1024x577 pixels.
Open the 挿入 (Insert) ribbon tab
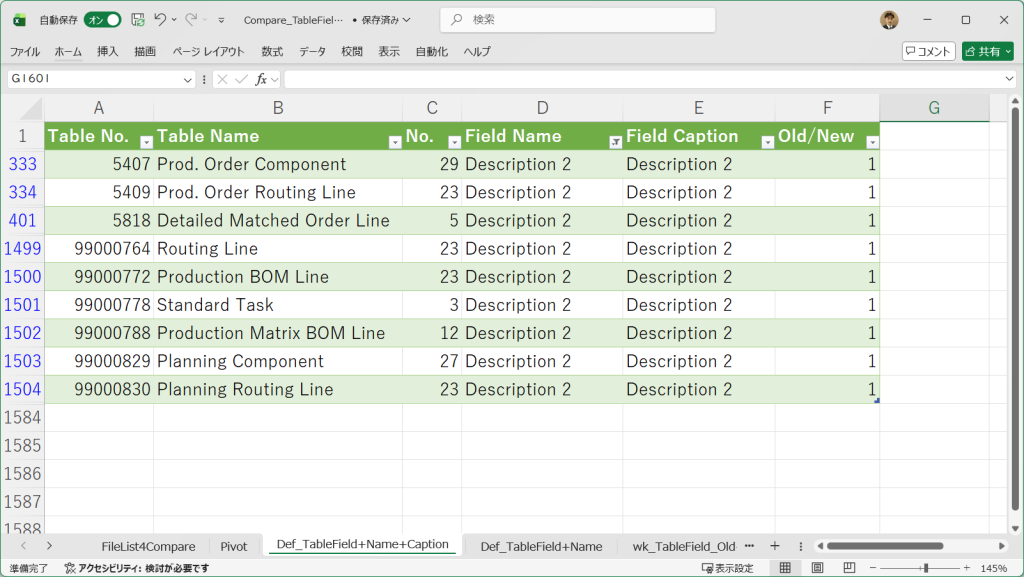coord(107,51)
